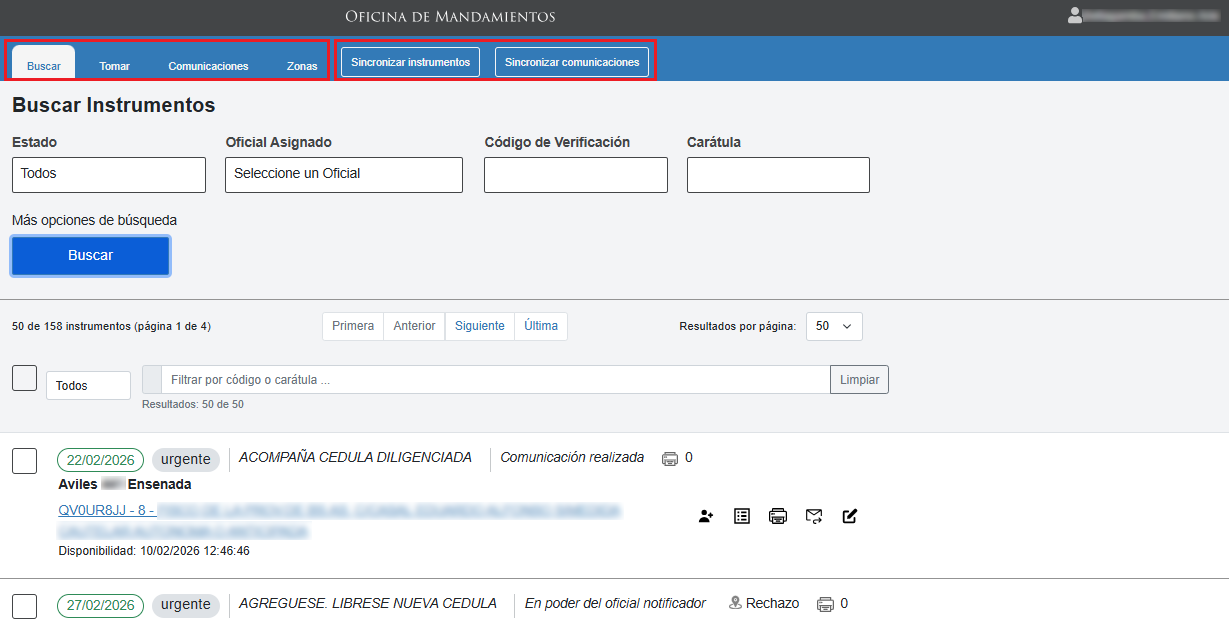1229x622 pixels.
Task: Click the edit pencil icon for Aviles instrument
Action: click(x=850, y=516)
